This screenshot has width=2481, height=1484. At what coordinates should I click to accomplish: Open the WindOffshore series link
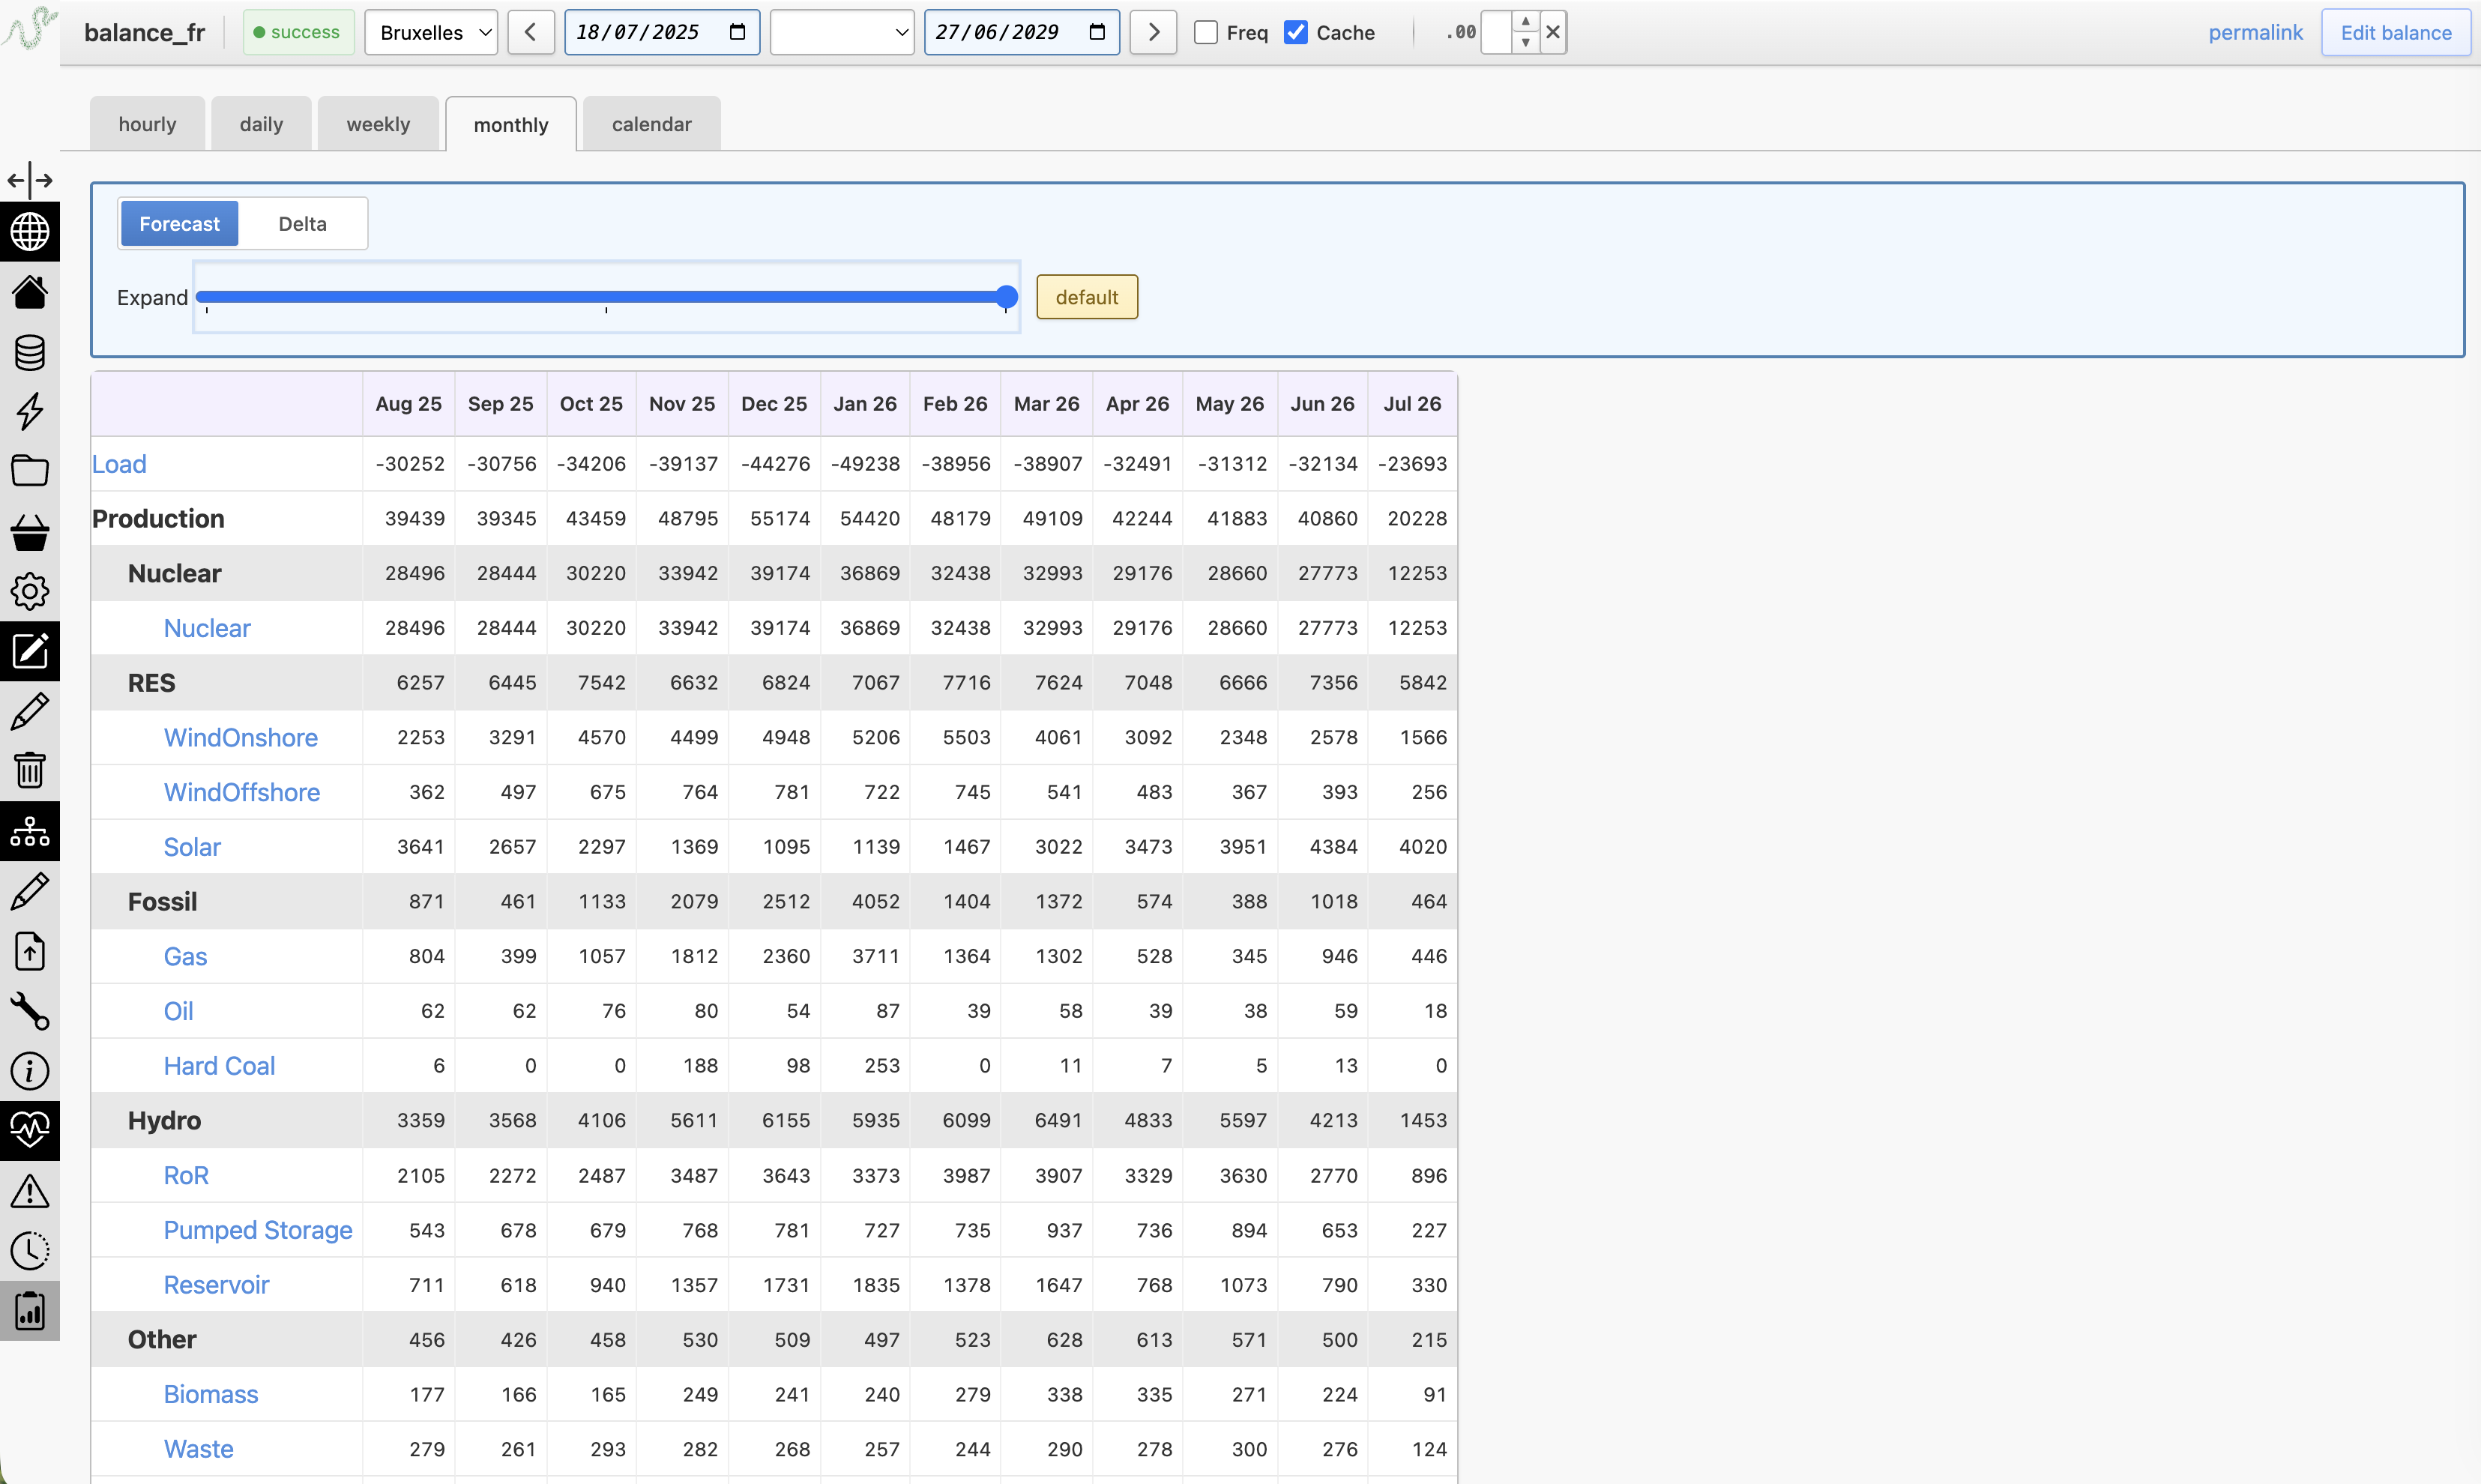tap(242, 792)
